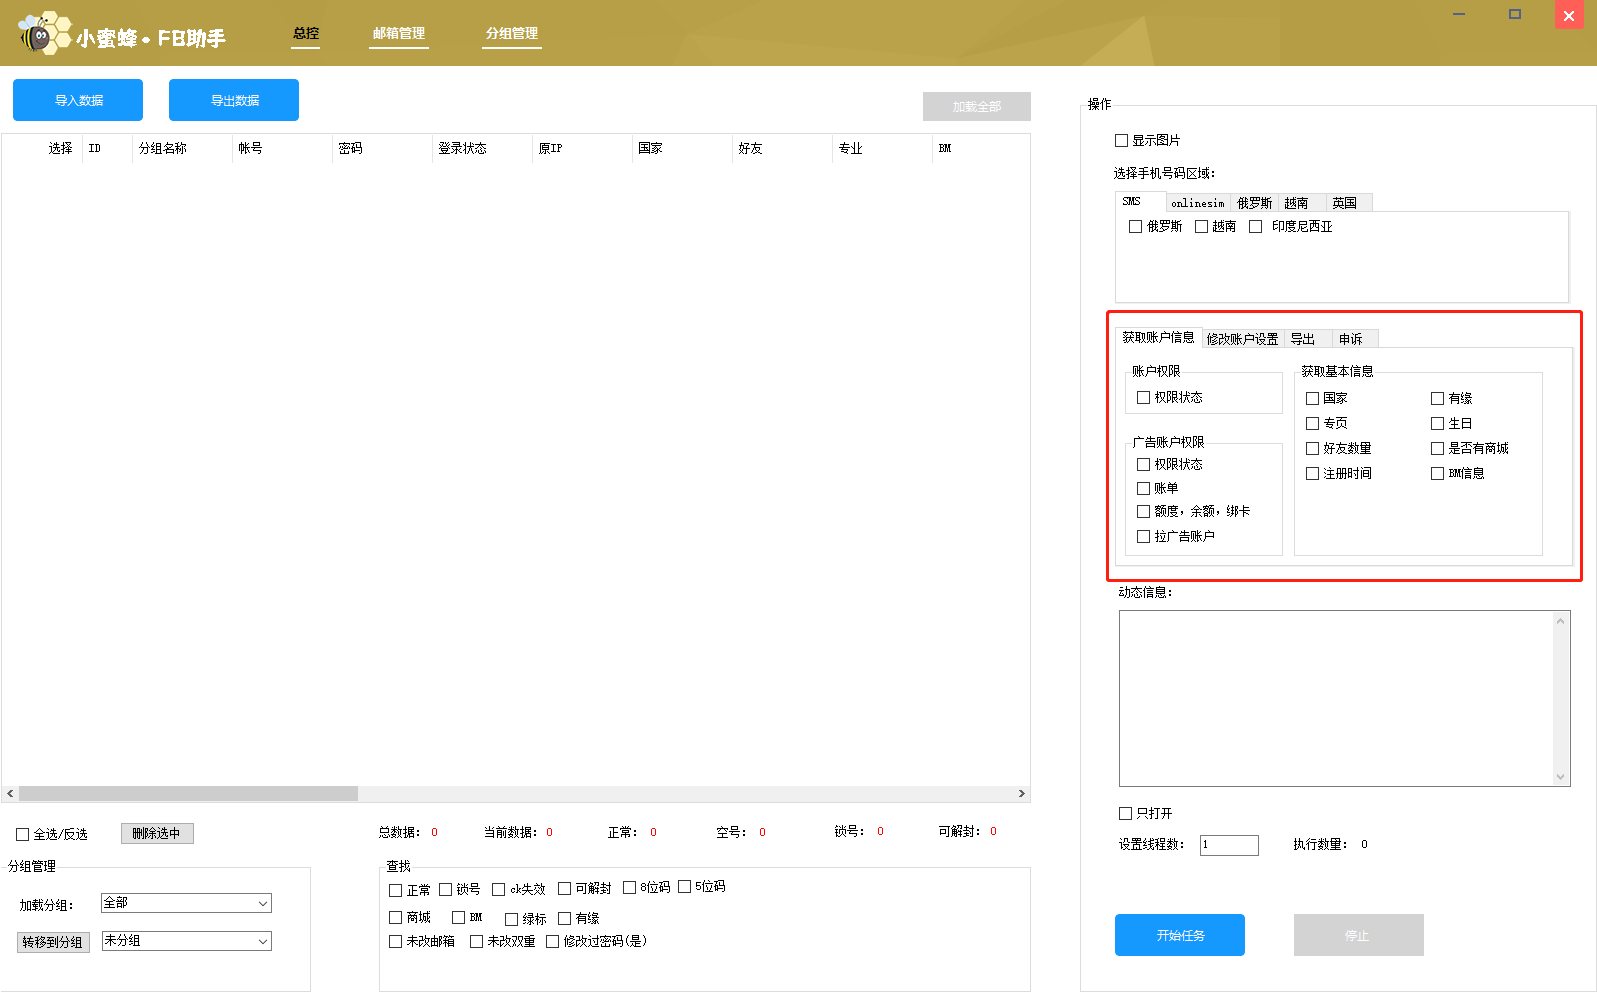Check the 修改过密码(是) filter checkbox

click(552, 941)
